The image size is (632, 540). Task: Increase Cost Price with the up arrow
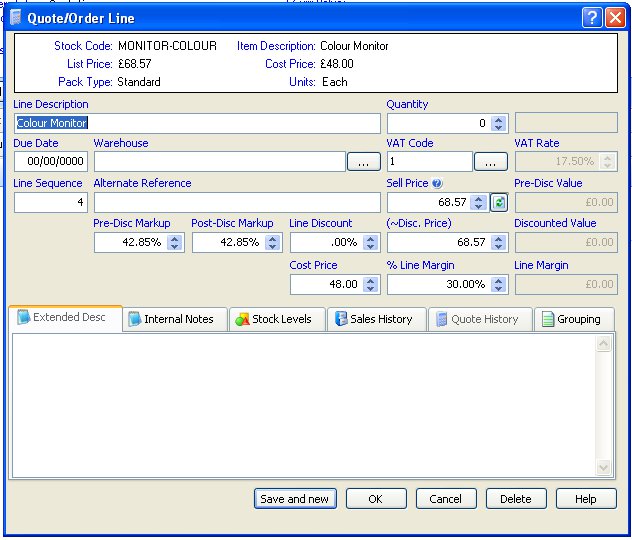(x=370, y=280)
